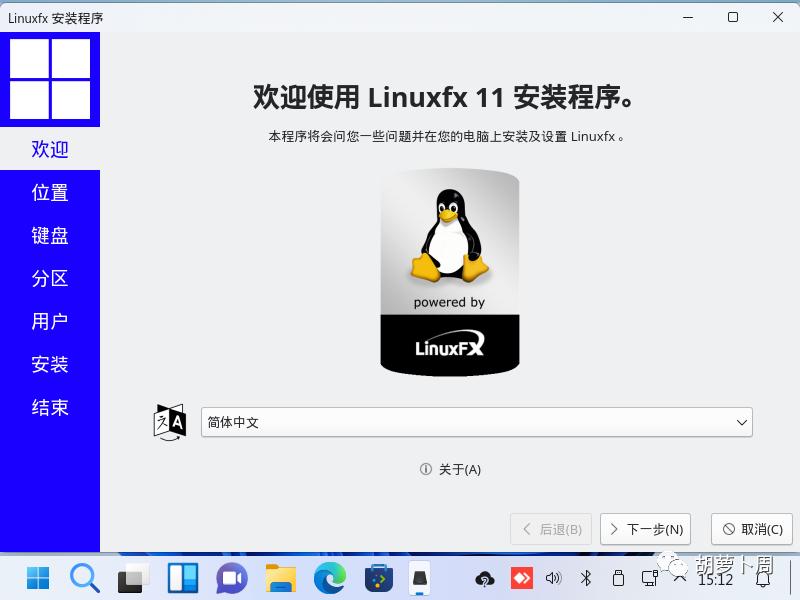Open the Start menu from the taskbar
This screenshot has height=600, width=800.
[36, 578]
